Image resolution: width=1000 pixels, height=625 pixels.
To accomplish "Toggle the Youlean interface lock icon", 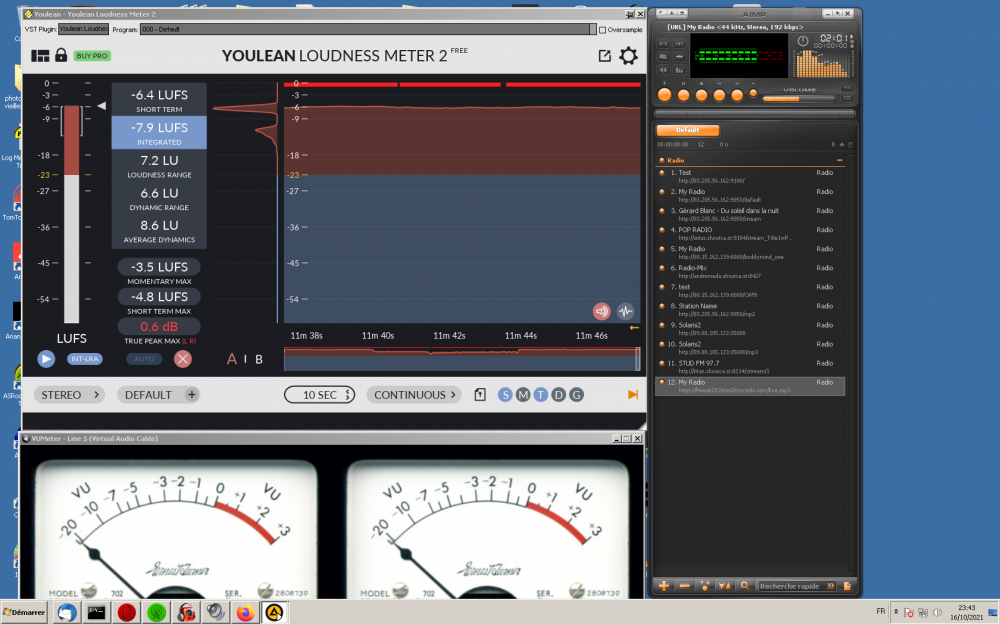I will 61,55.
